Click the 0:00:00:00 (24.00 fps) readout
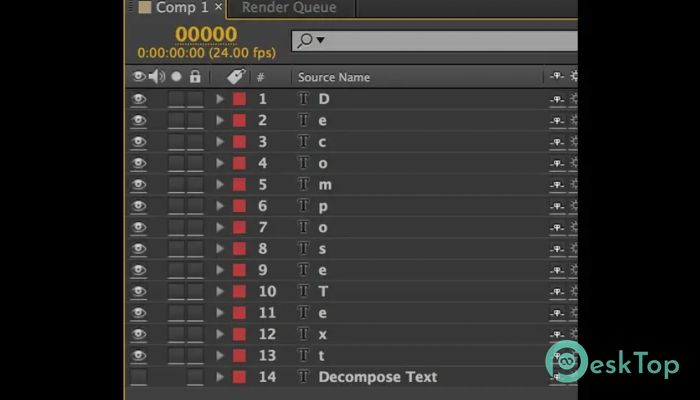 coord(206,53)
